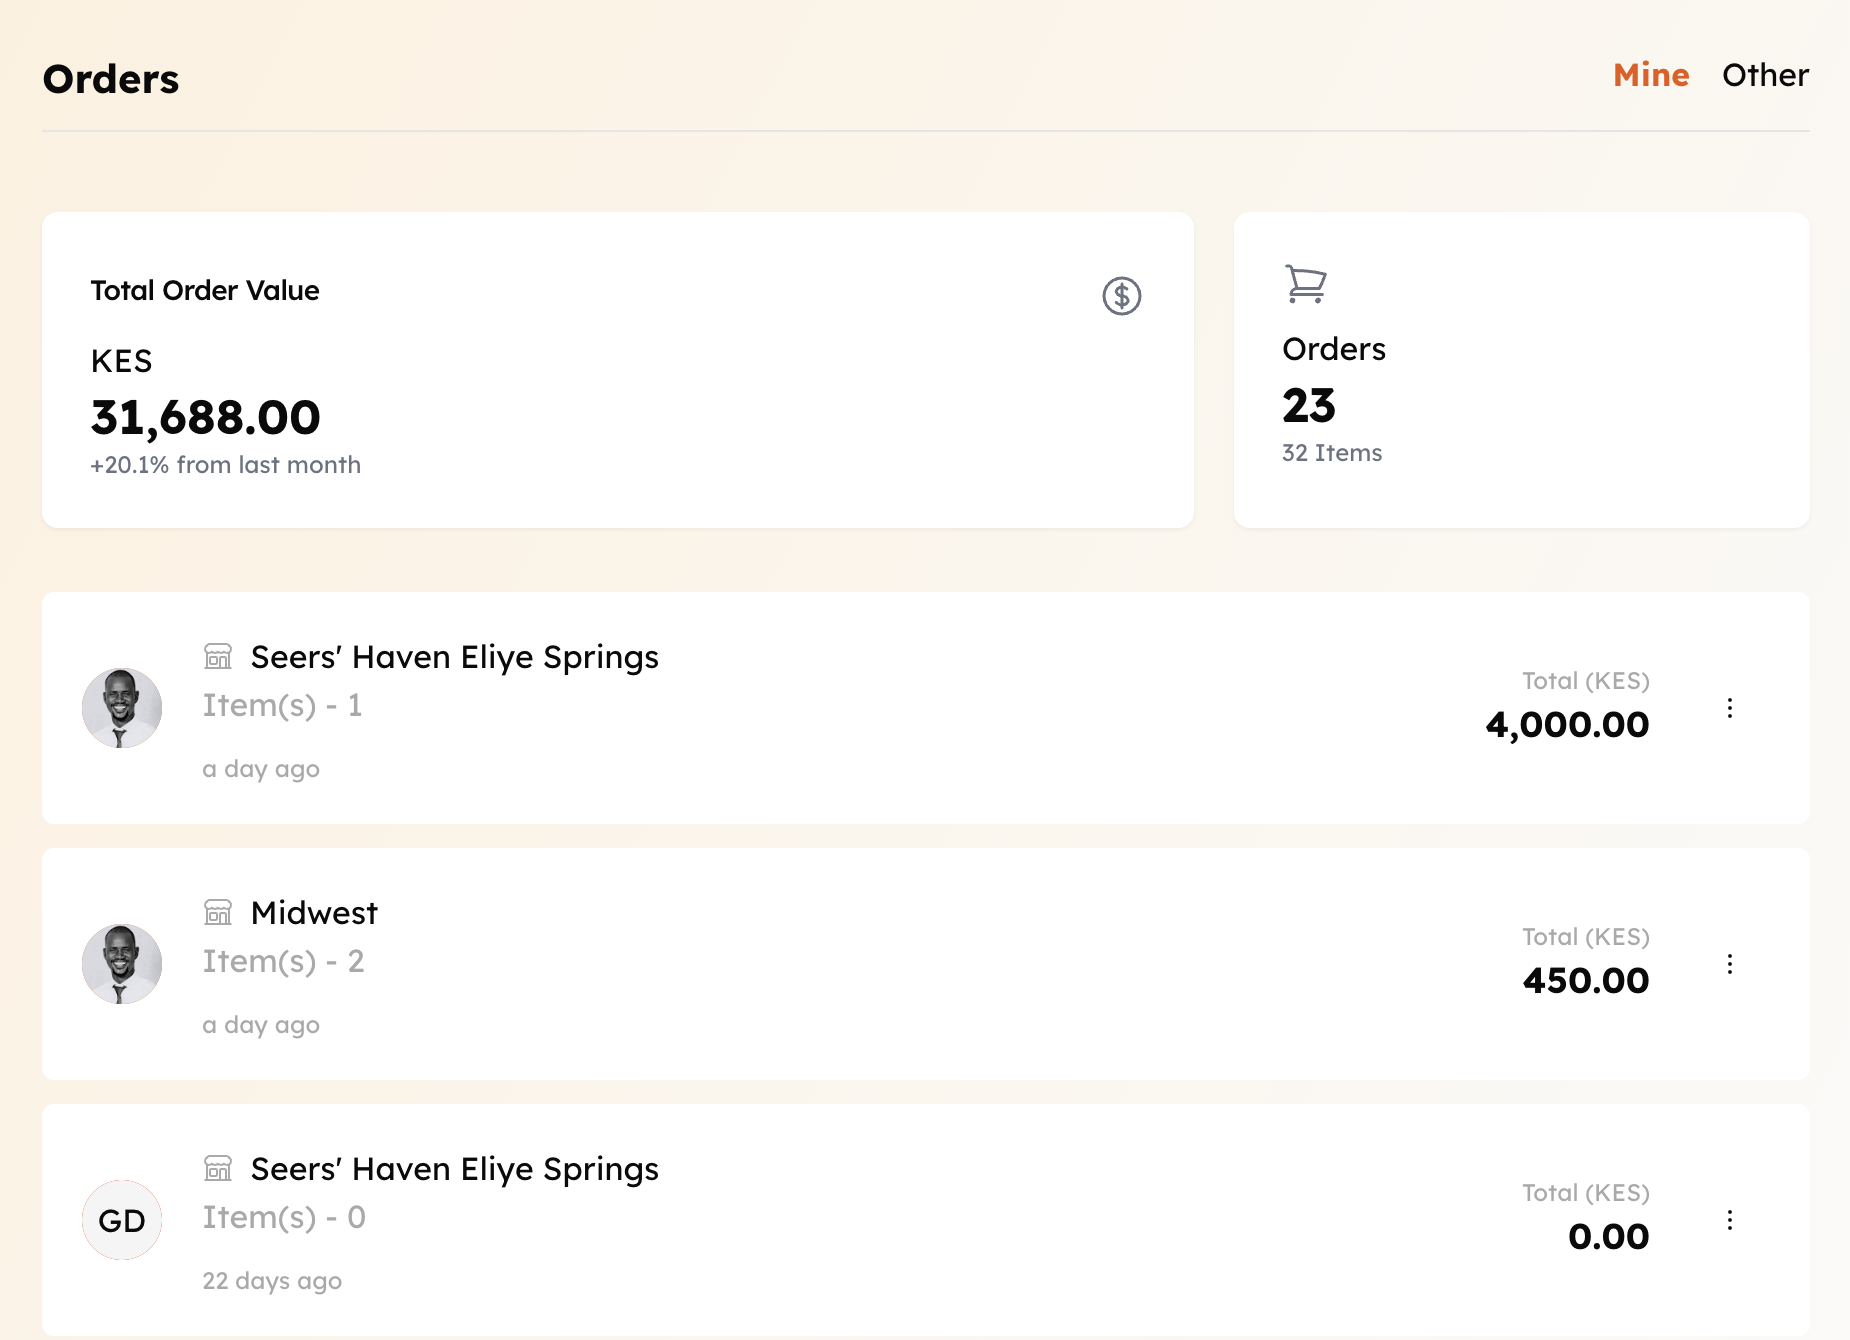
Task: Click the Total Order Value amount
Action: pyautogui.click(x=205, y=417)
